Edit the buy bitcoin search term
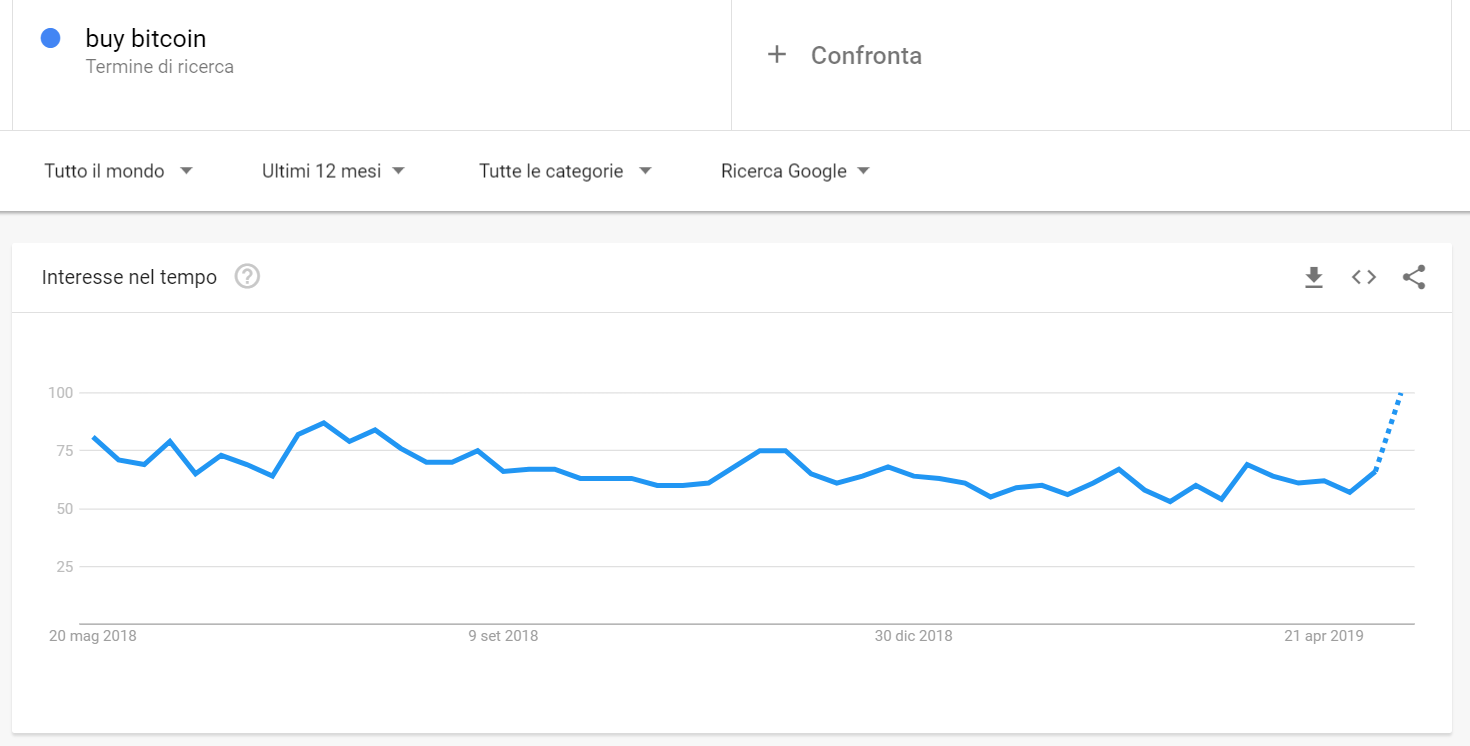This screenshot has width=1470, height=746. tap(146, 39)
